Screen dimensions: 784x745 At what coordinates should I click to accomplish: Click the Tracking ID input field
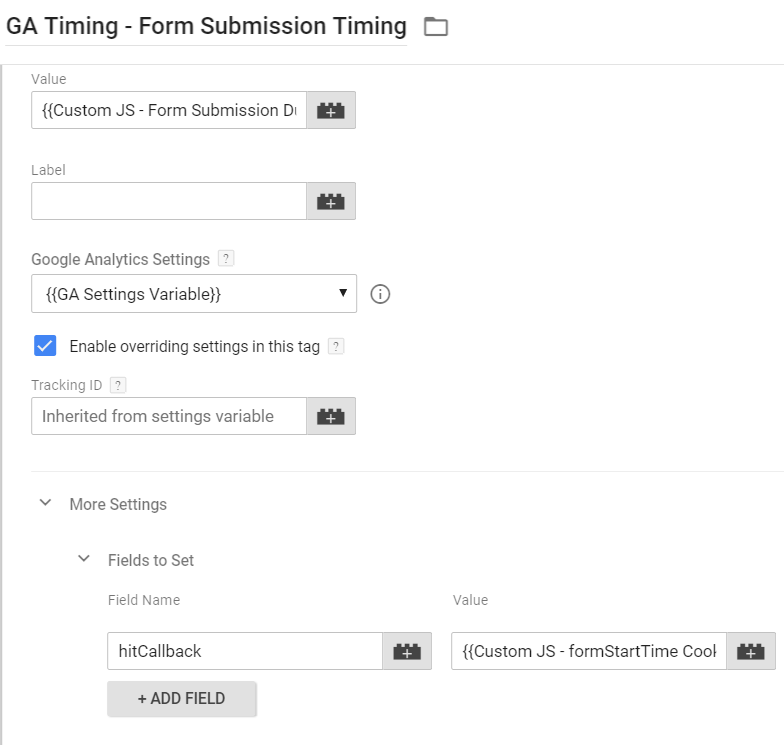tap(168, 416)
